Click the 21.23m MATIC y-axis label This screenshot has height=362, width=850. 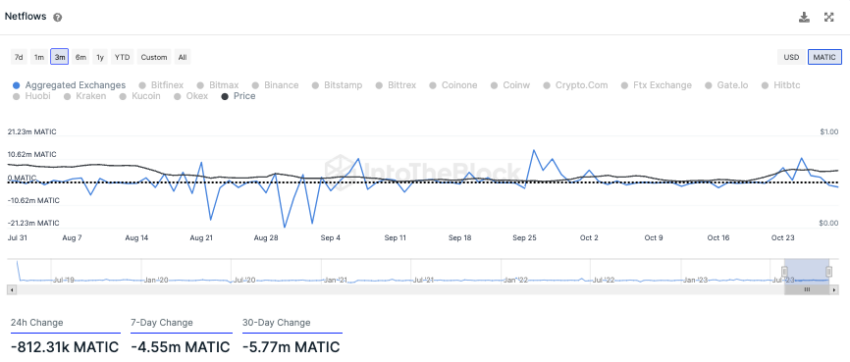tap(32, 132)
